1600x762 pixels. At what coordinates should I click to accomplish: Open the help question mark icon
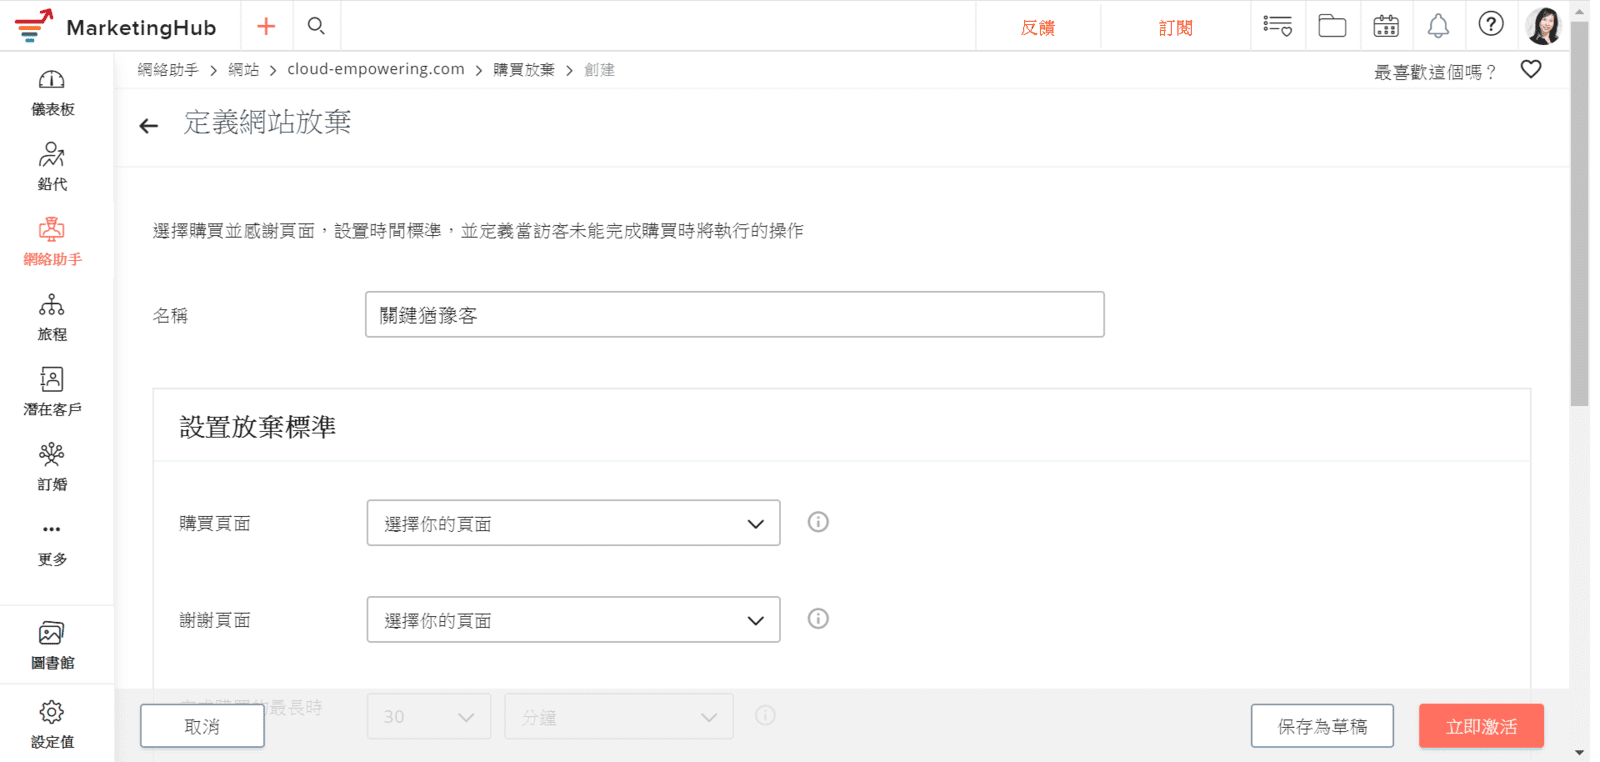click(x=1491, y=24)
